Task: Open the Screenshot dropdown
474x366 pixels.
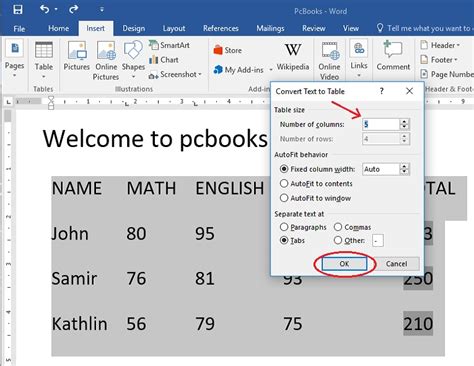Action: tap(175, 75)
